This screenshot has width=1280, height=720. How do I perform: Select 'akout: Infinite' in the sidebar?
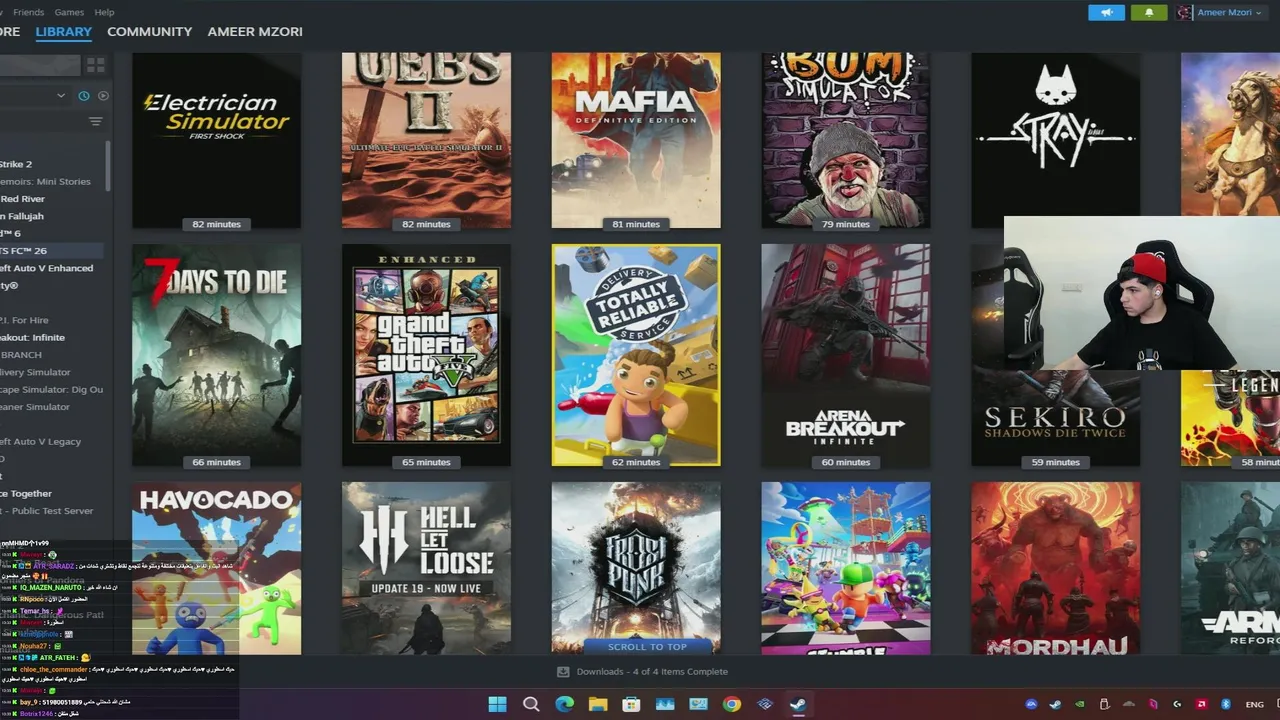point(50,337)
